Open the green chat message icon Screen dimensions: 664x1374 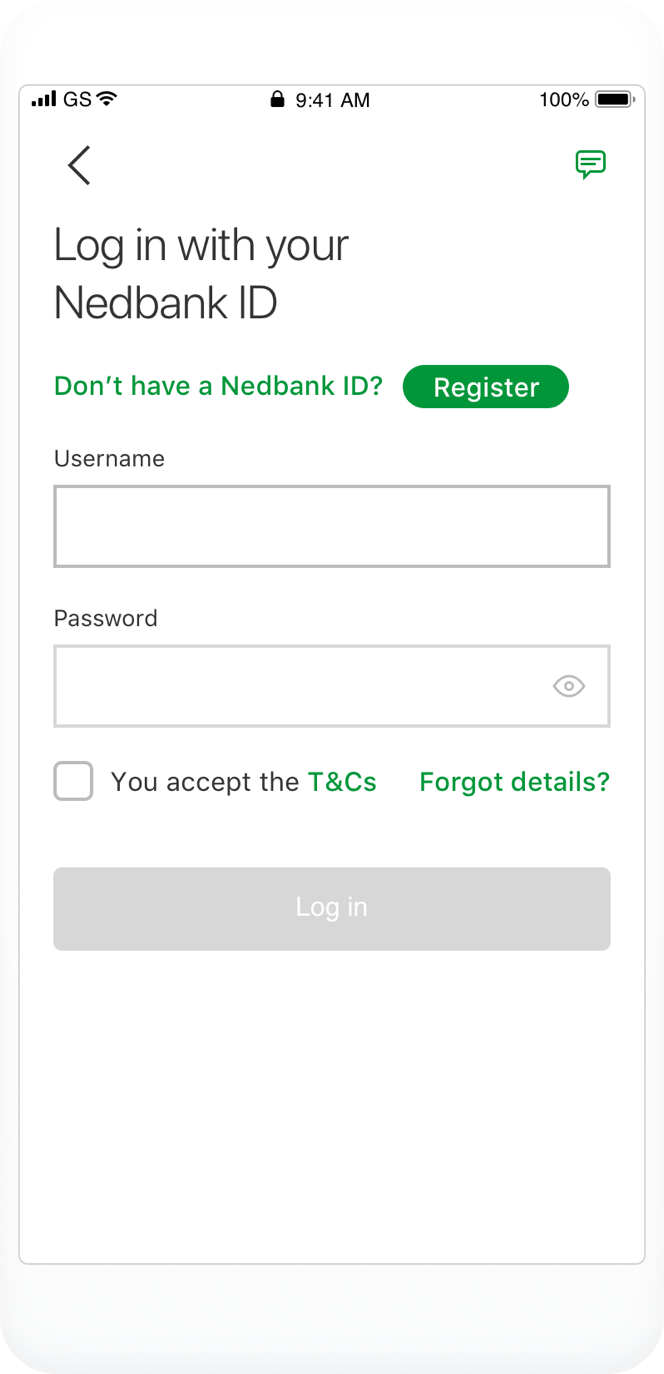click(590, 164)
